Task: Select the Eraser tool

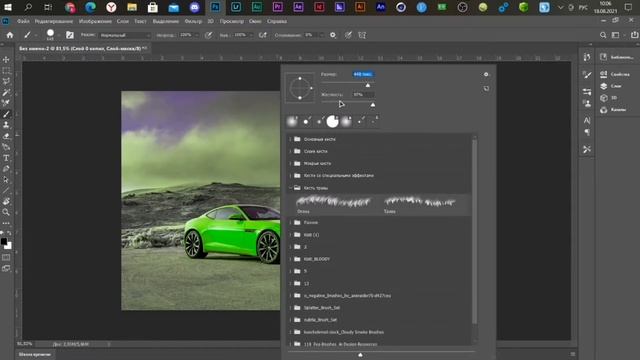Action: pos(6,136)
